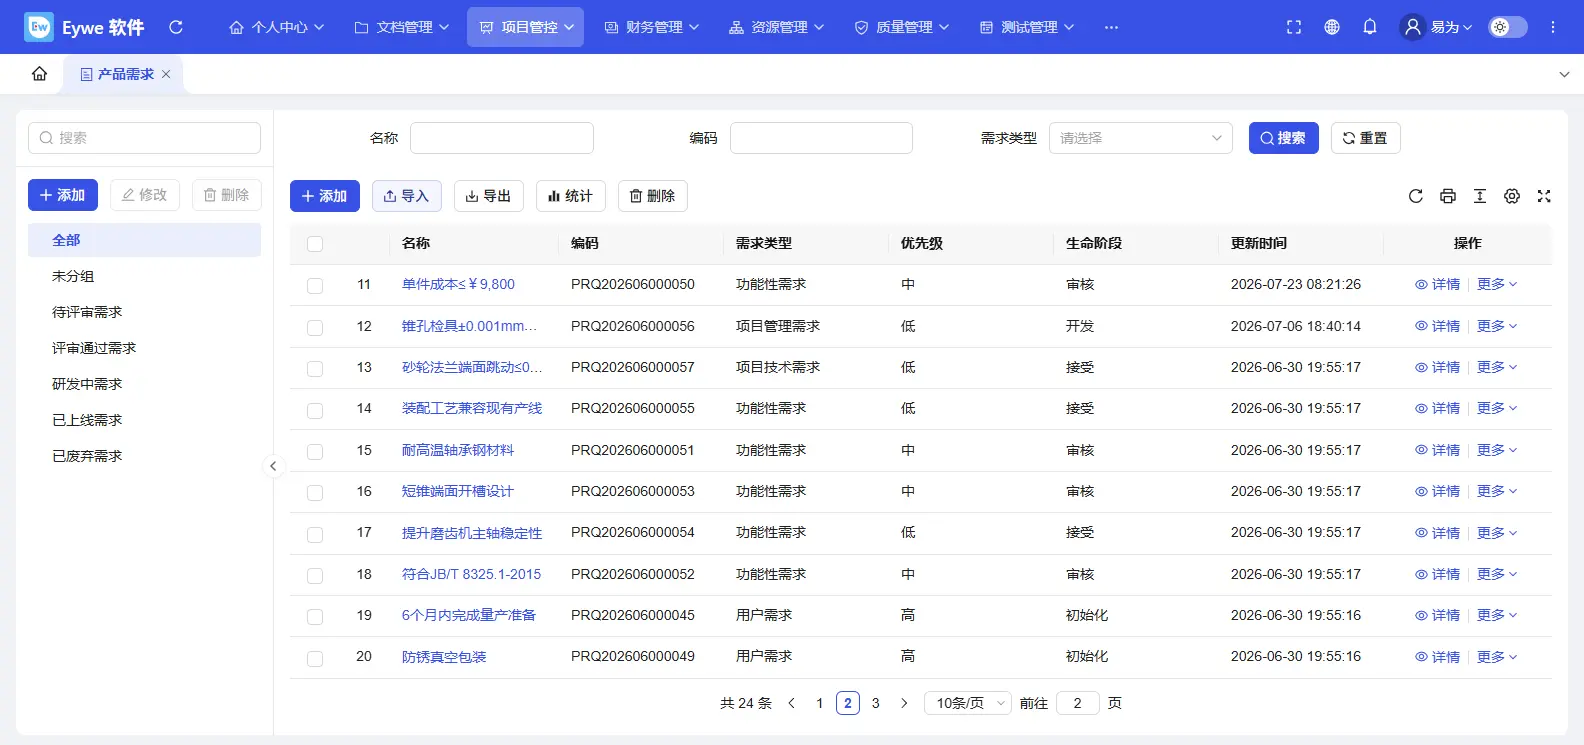1584x745 pixels.
Task: Open the 质量管理 menu
Action: [x=902, y=27]
